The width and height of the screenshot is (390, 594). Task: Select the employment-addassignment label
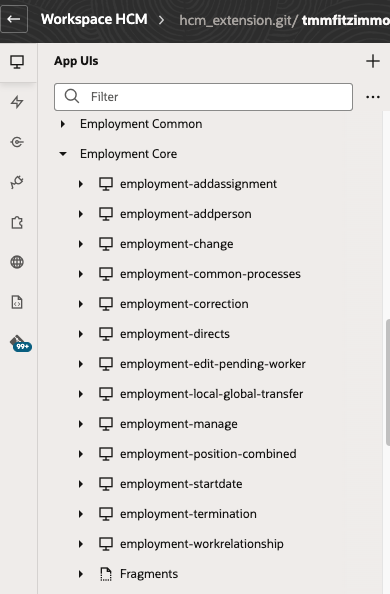pos(198,184)
